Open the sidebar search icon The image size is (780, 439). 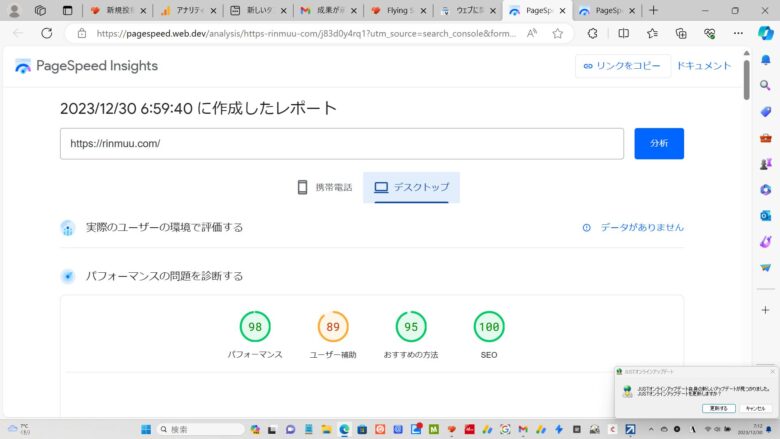(765, 85)
